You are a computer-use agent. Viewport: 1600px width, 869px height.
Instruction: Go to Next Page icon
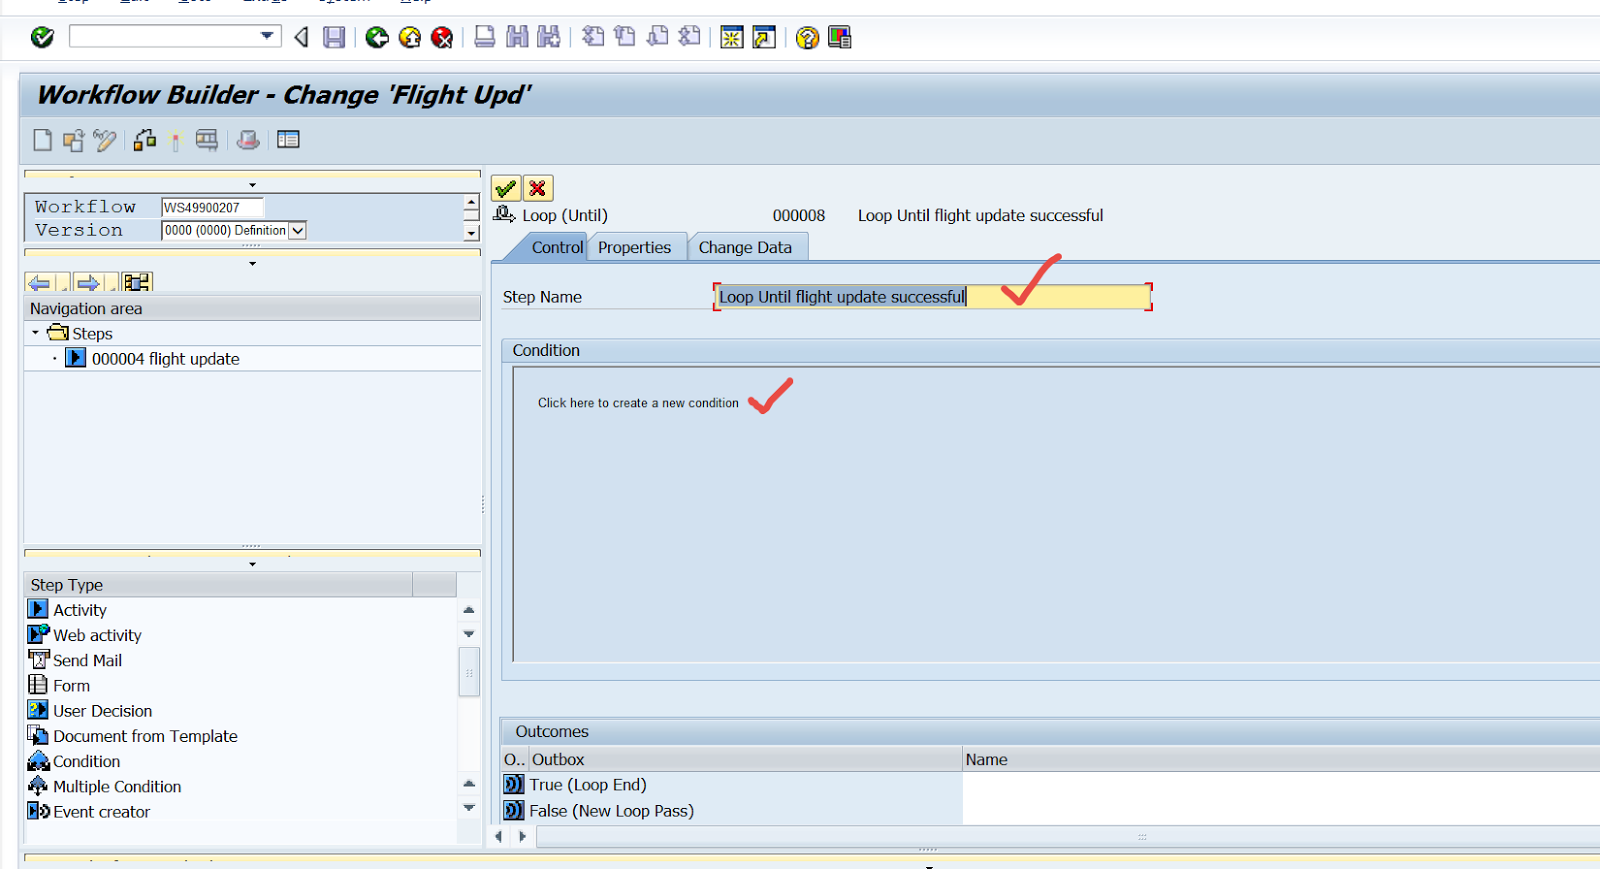657,38
